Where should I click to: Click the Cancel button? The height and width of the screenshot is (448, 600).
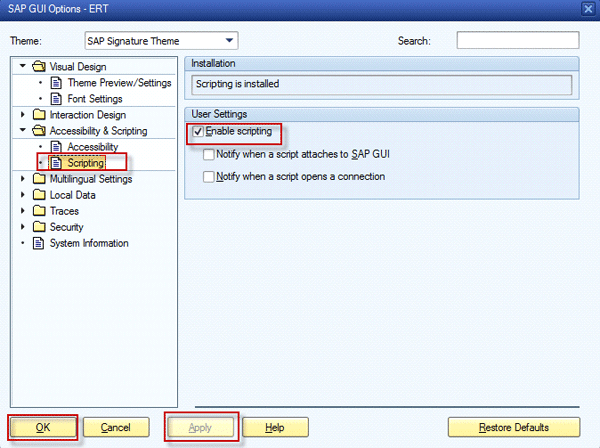tap(116, 427)
